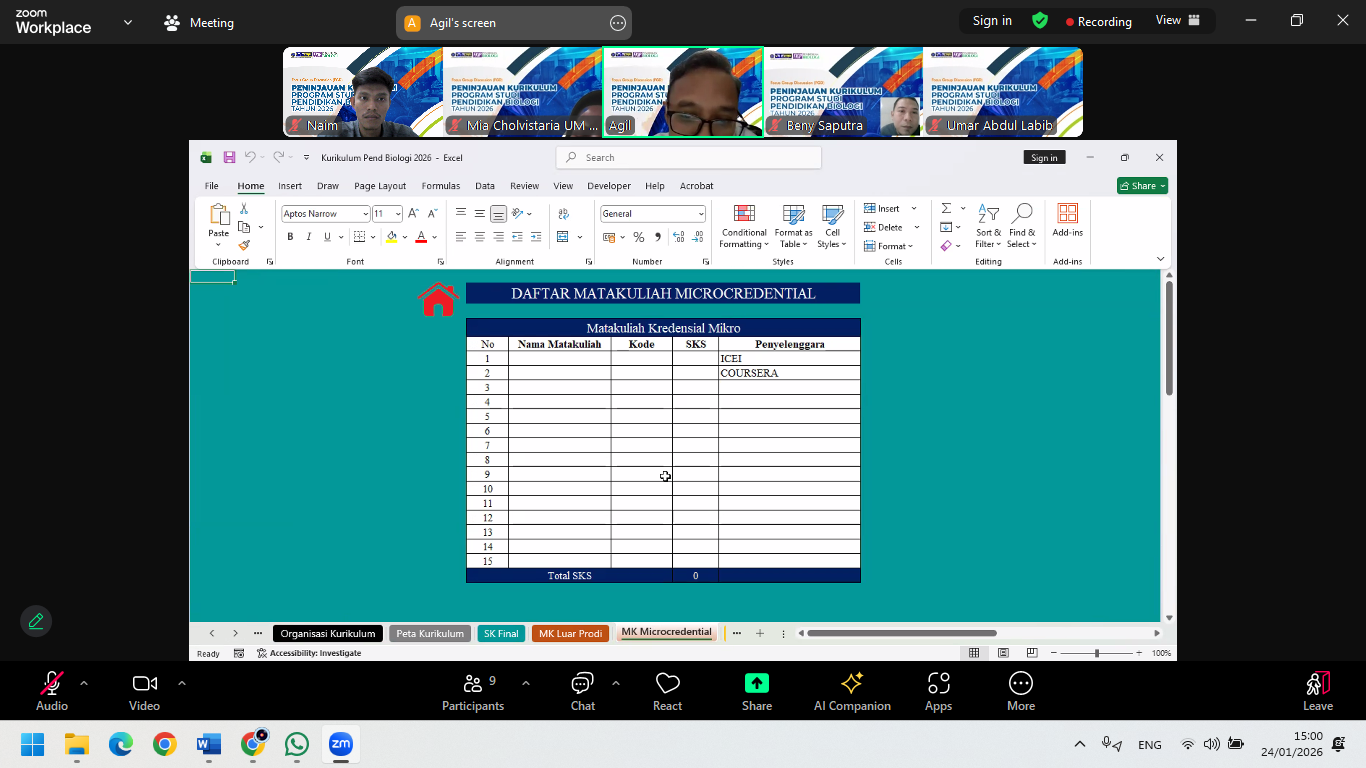Open the Zoom Chat panel

[x=583, y=684]
